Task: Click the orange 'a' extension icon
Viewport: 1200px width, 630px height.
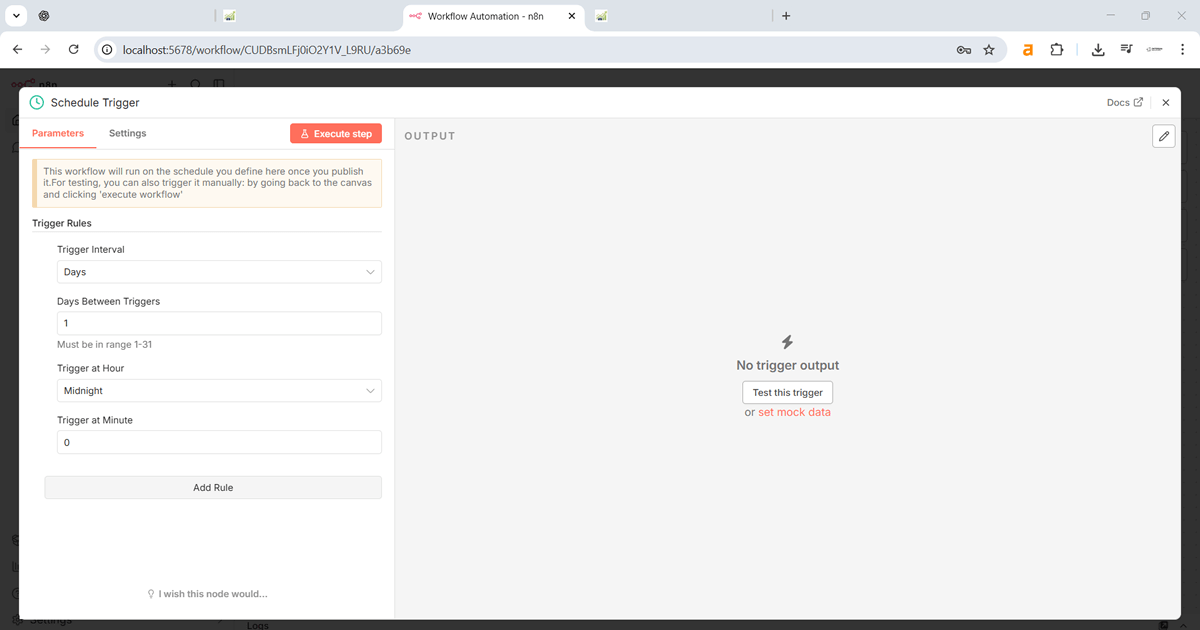Action: 1027,49
